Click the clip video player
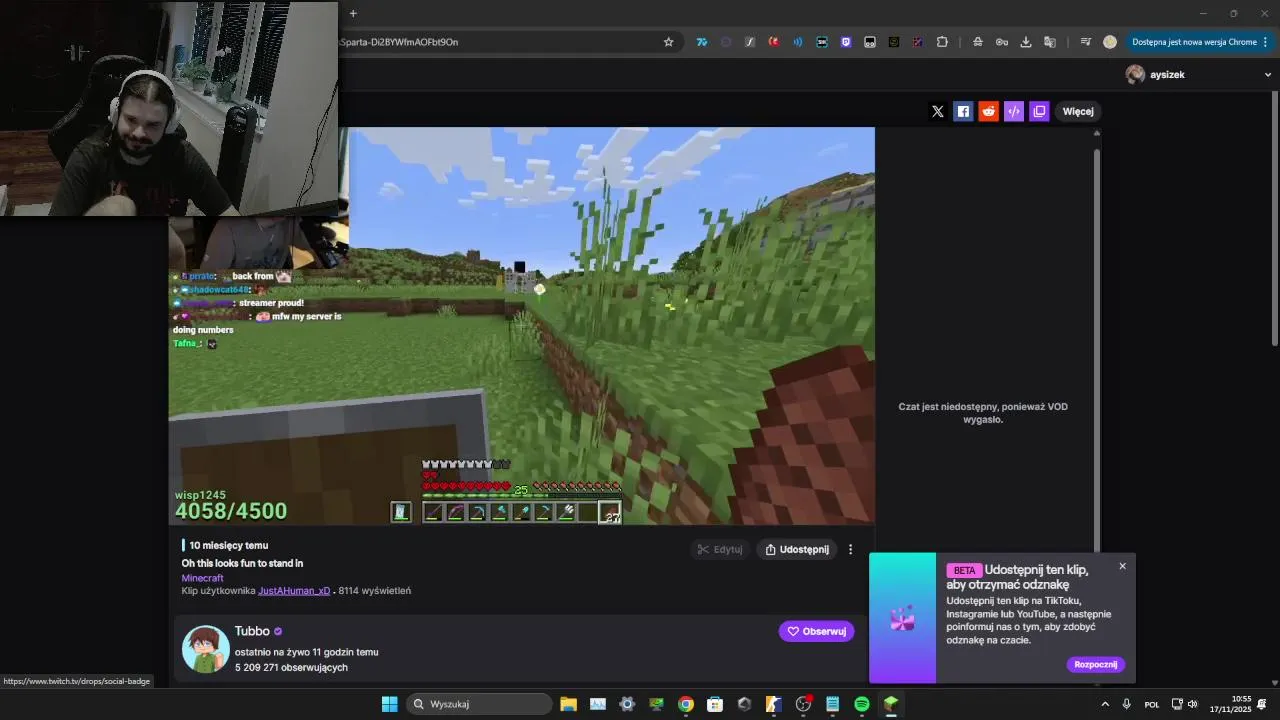 [x=521, y=325]
